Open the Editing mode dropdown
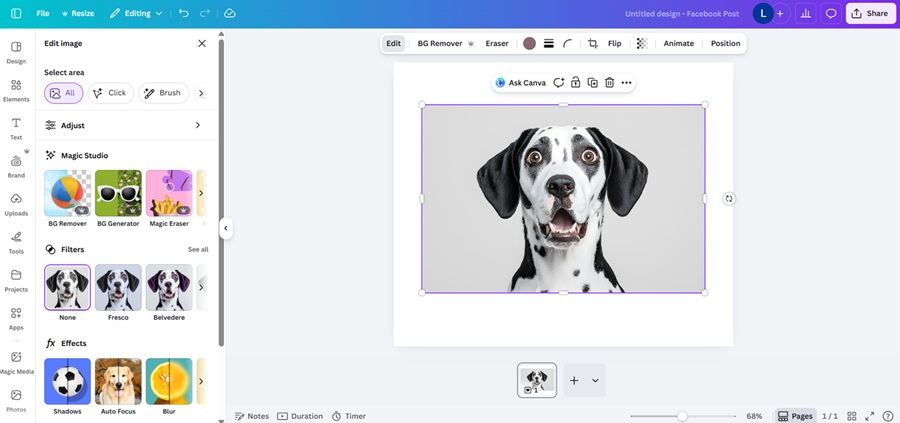 pos(136,13)
